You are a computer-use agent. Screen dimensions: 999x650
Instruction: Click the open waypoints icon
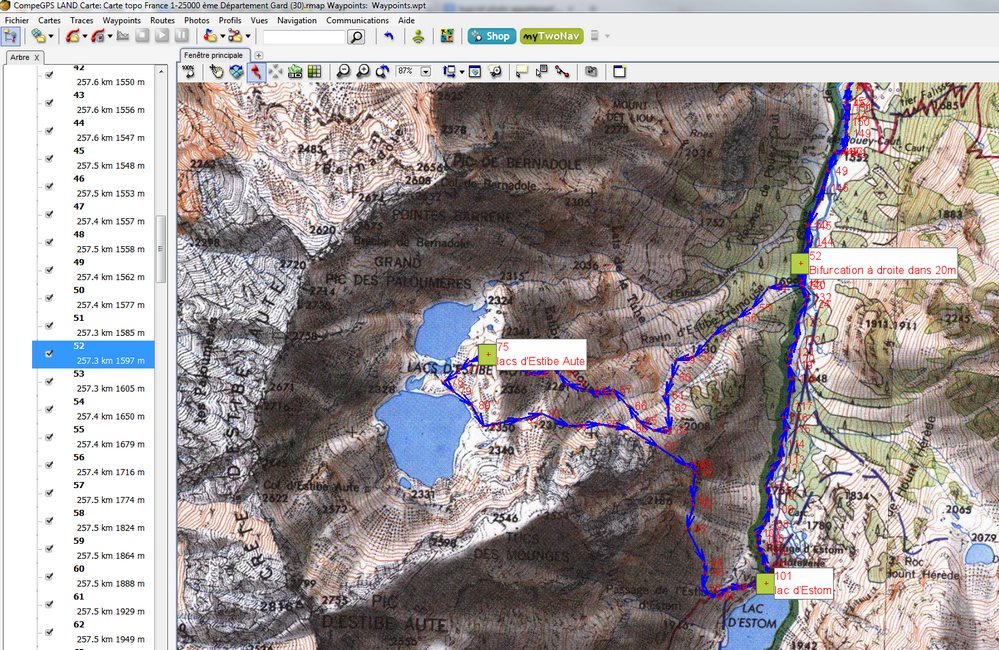click(x=211, y=36)
